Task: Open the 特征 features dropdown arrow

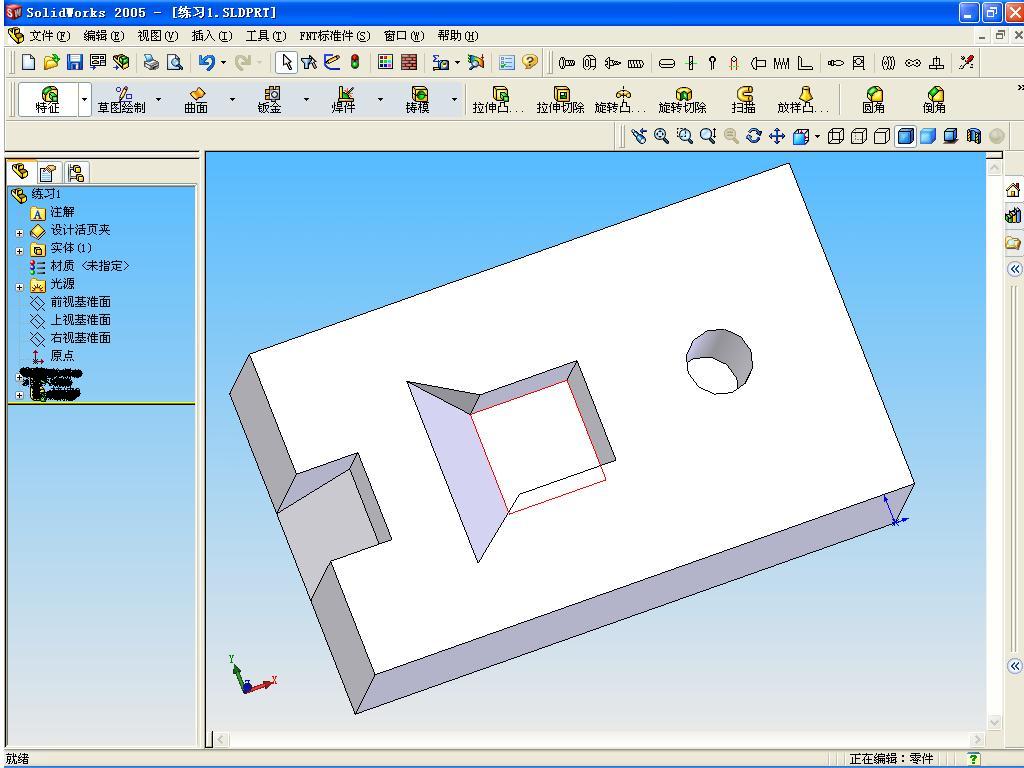Action: [84, 100]
